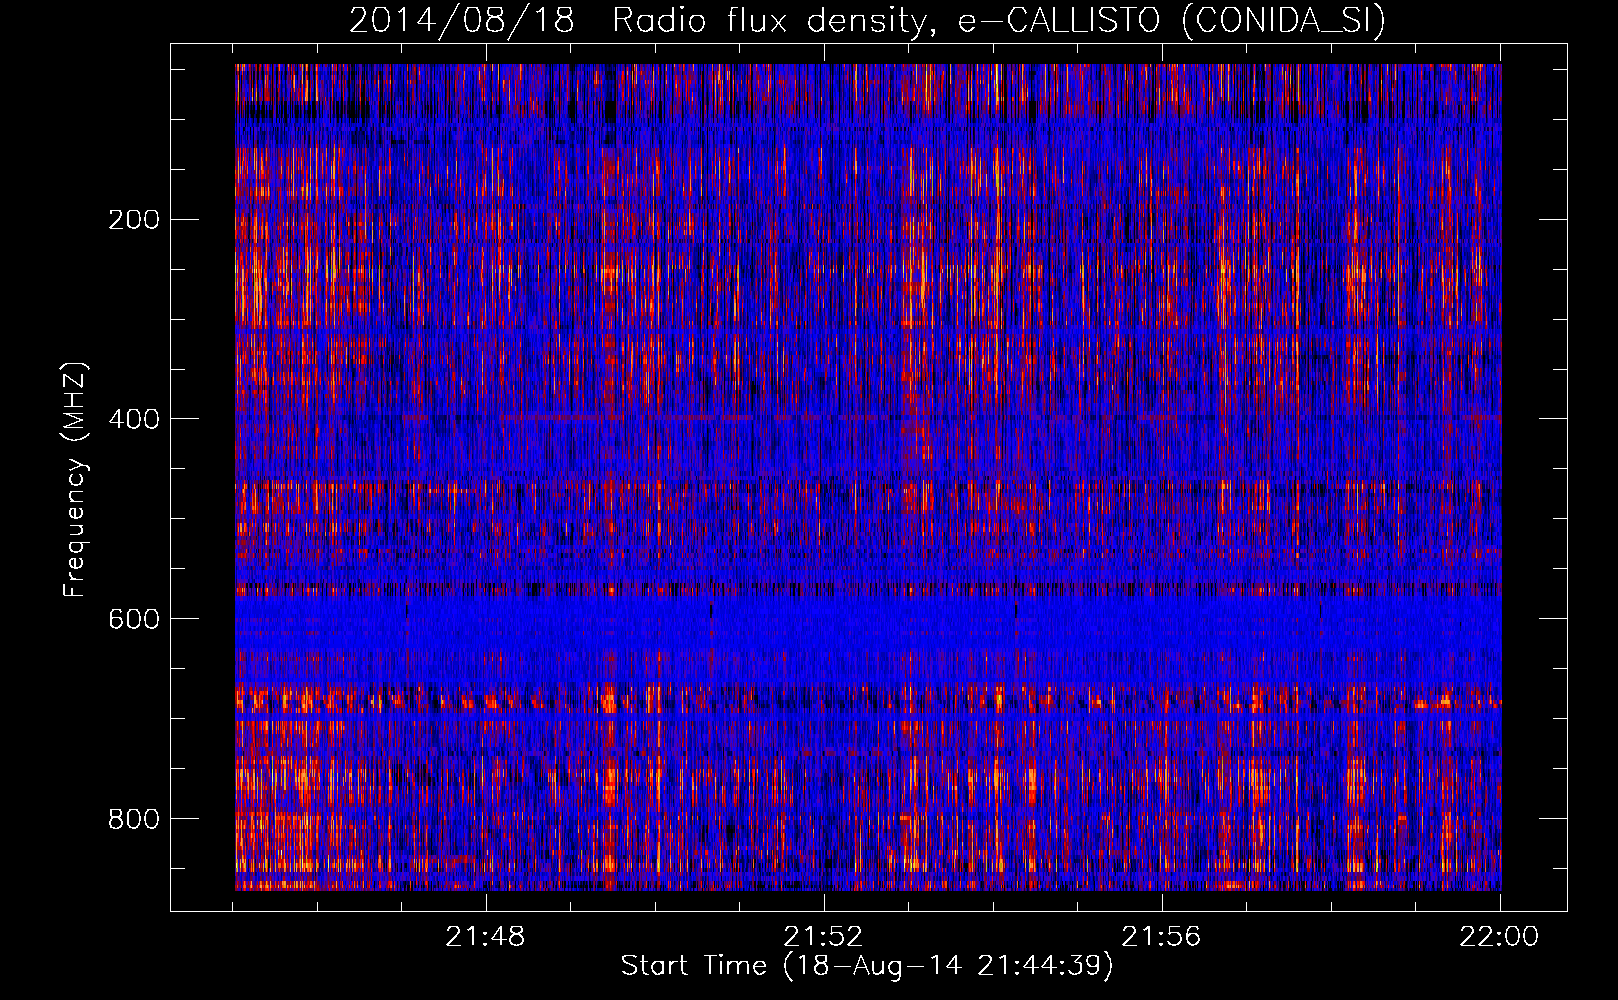Click the 22:00 time tick label
Viewport: 1618px width, 1000px height.
point(1499,937)
